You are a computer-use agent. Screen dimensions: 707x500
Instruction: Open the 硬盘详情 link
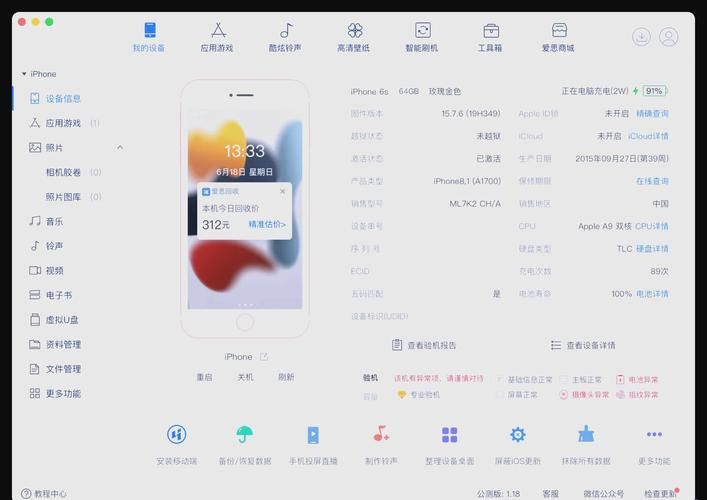pyautogui.click(x=652, y=249)
